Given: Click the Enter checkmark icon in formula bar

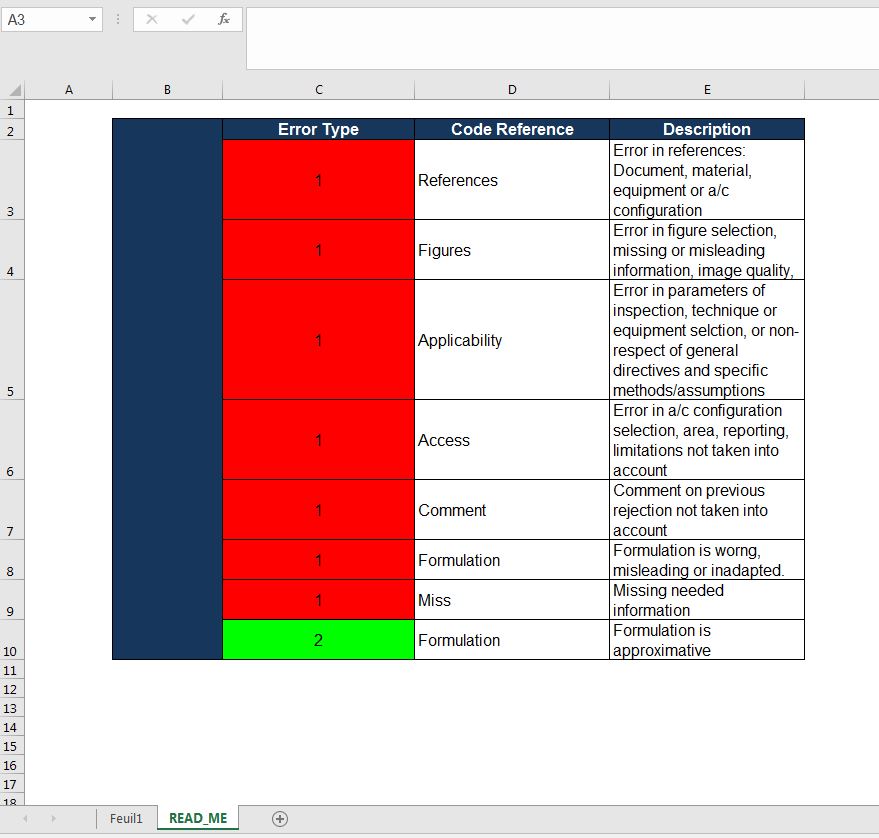Looking at the screenshot, I should (x=188, y=19).
